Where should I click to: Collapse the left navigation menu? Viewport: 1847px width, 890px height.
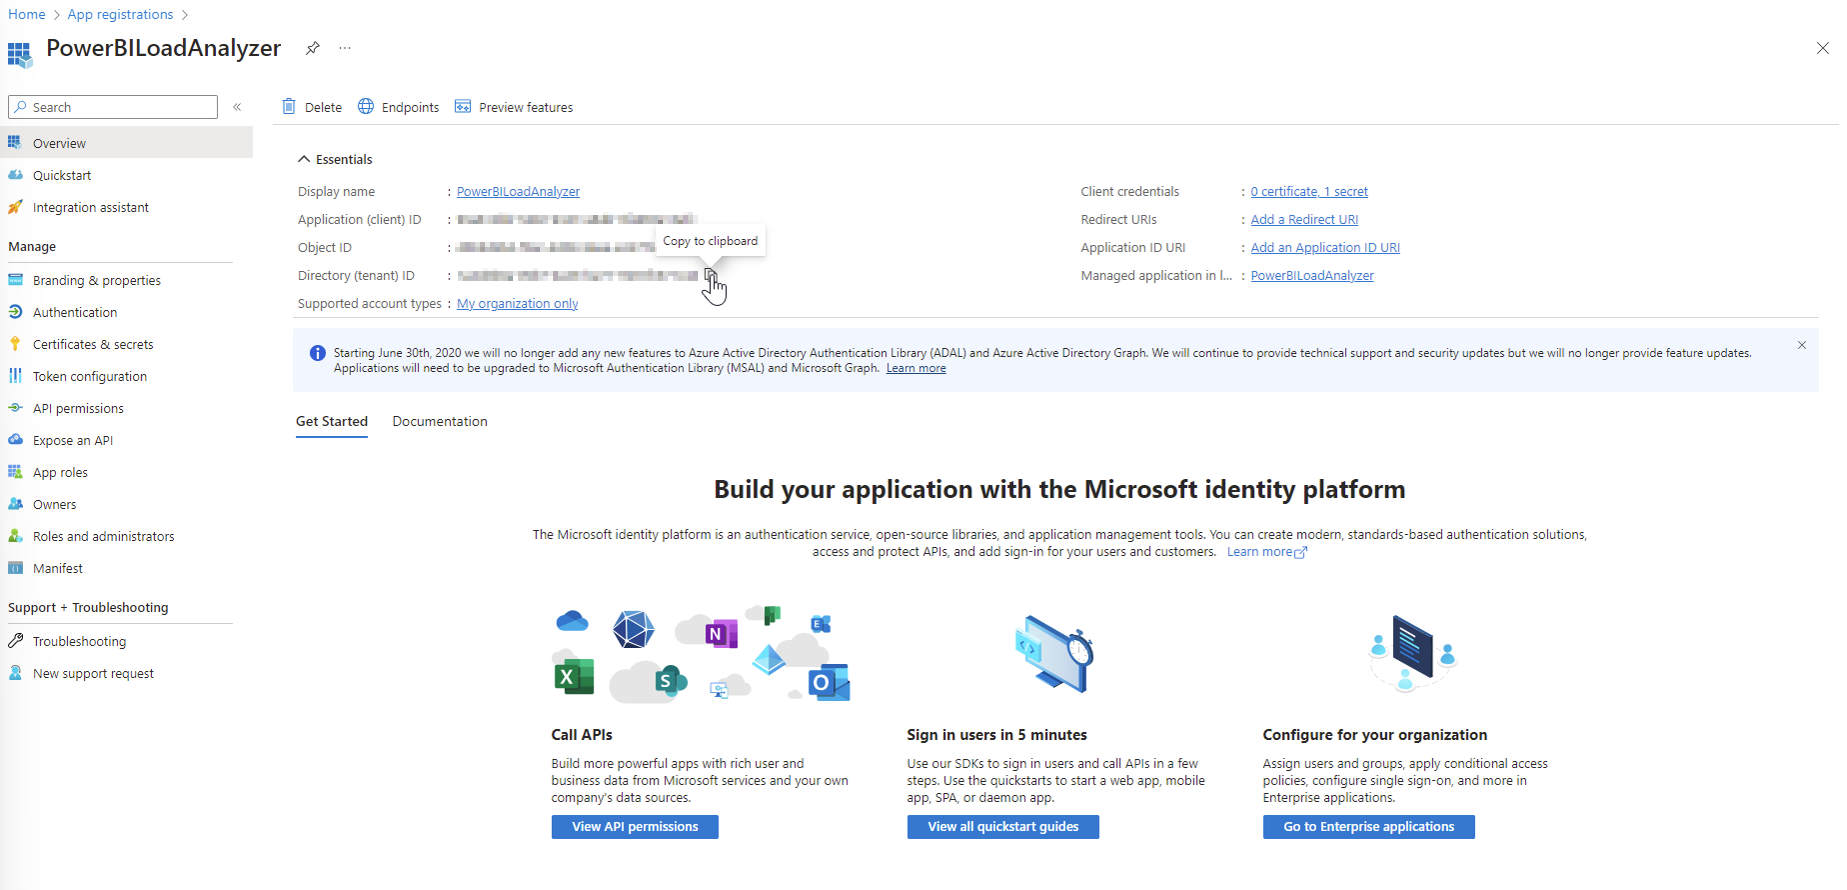237,107
